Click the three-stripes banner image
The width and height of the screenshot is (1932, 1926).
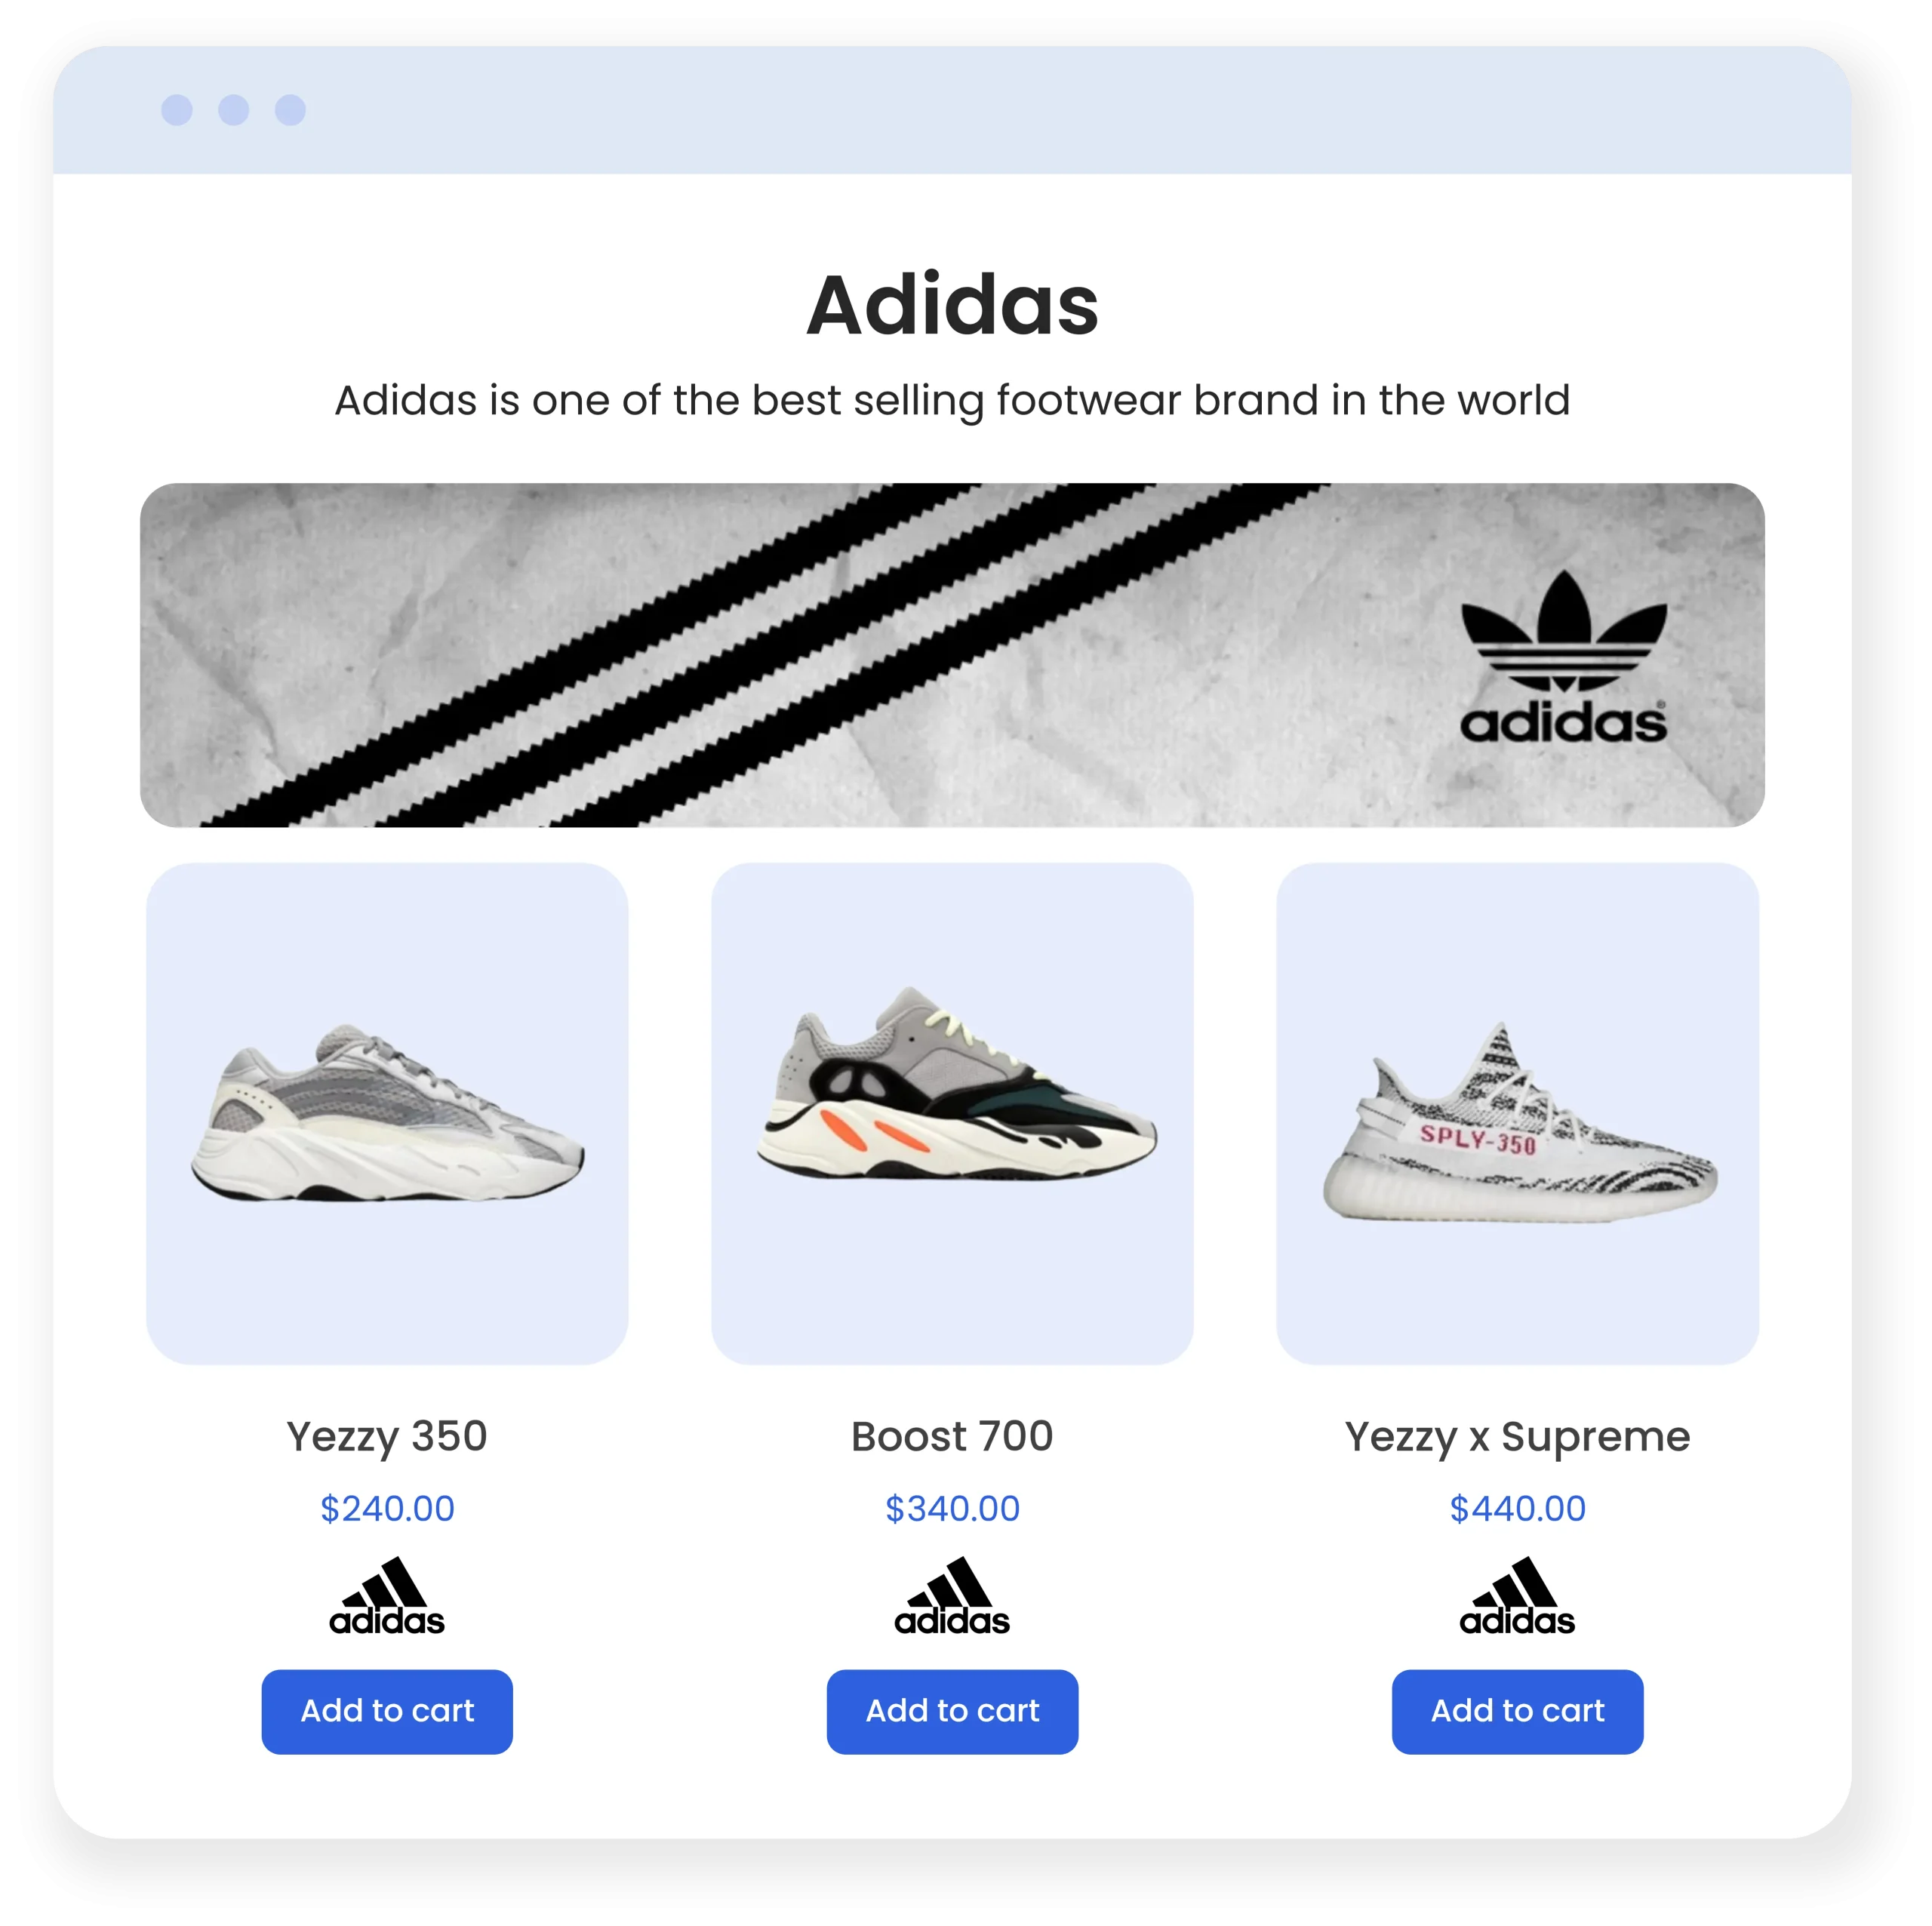tap(952, 655)
